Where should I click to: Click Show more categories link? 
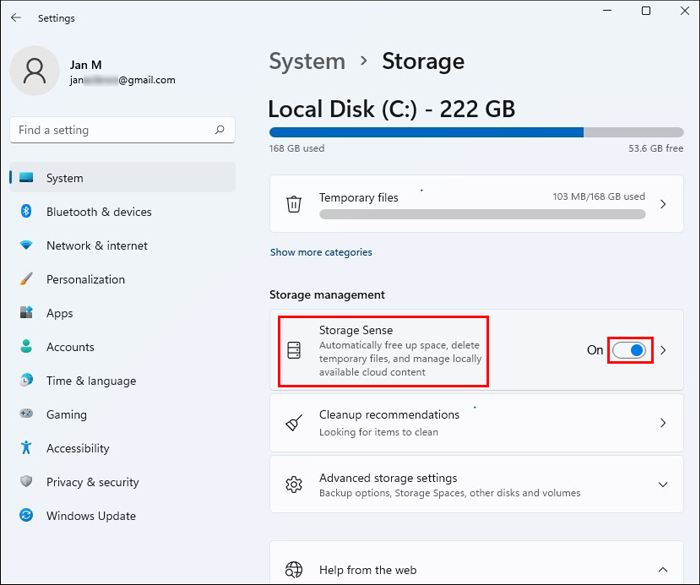[321, 252]
